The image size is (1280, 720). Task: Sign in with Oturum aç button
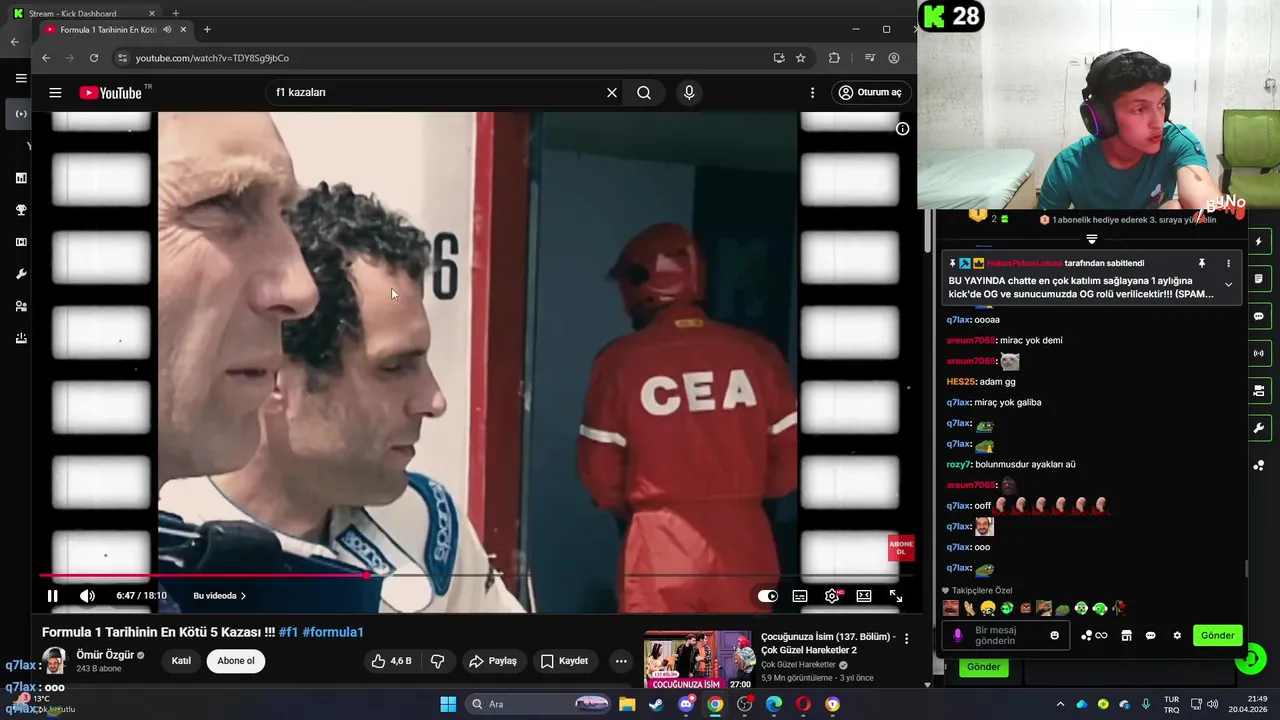[x=871, y=93]
